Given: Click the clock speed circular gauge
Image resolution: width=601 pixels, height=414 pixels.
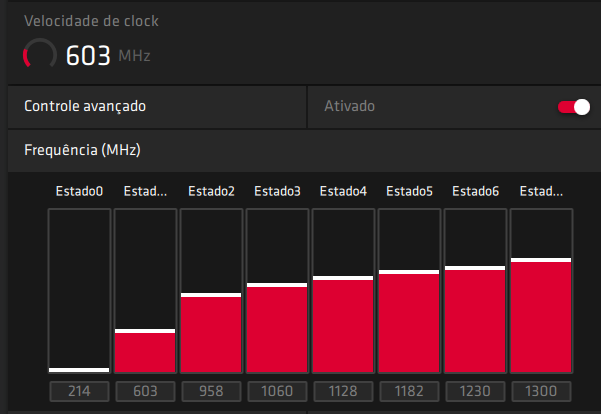Looking at the screenshot, I should [40, 55].
